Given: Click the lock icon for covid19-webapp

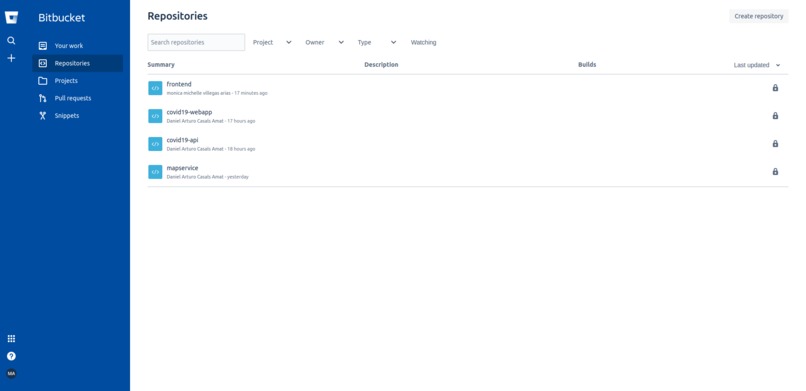Looking at the screenshot, I should pos(775,116).
